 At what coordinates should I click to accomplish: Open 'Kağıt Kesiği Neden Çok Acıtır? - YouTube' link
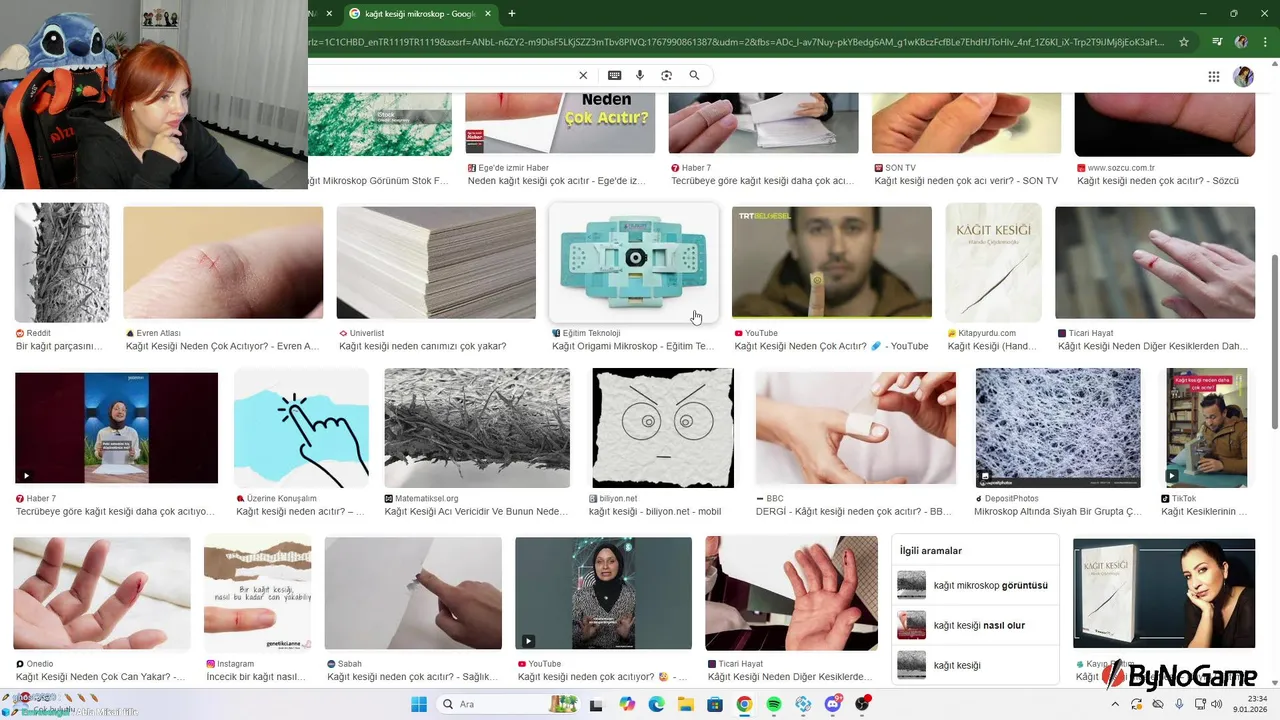click(831, 346)
